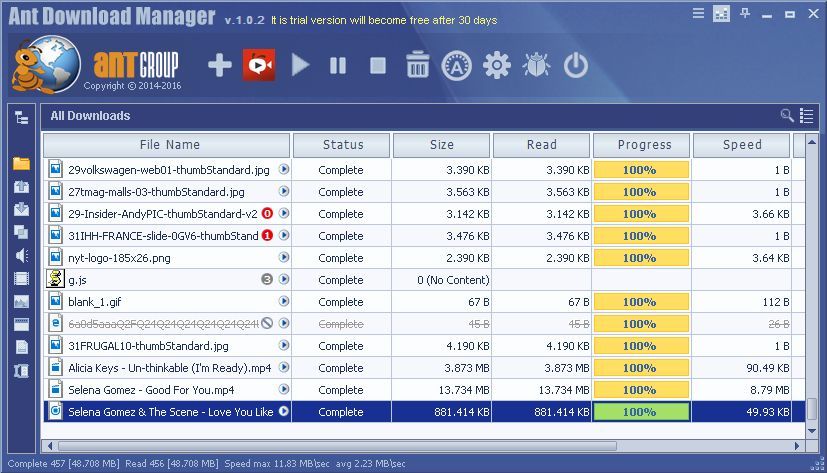Select 29volkswagen-web01-thumbStandard.jpg row

(x=425, y=170)
